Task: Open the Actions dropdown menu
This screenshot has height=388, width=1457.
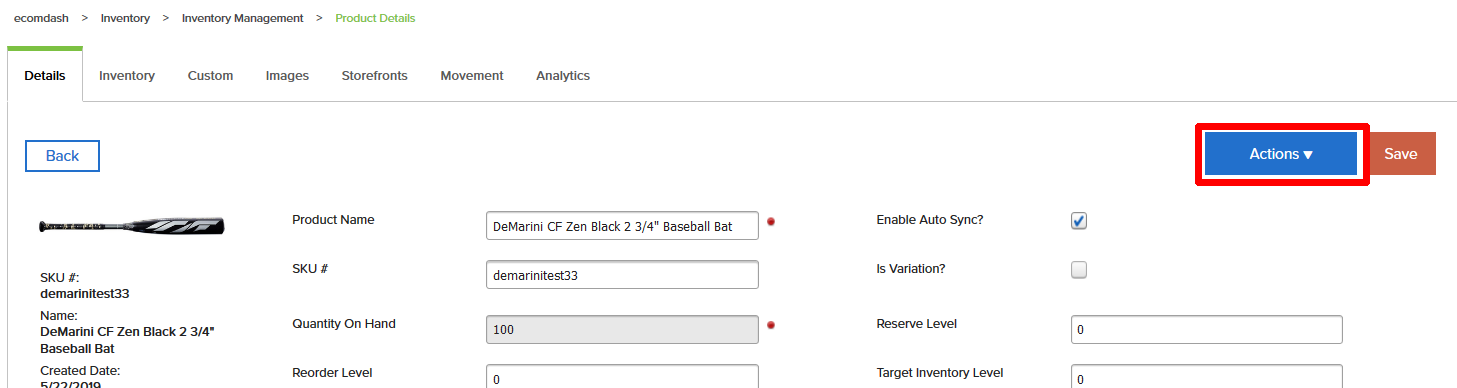Action: click(1281, 154)
